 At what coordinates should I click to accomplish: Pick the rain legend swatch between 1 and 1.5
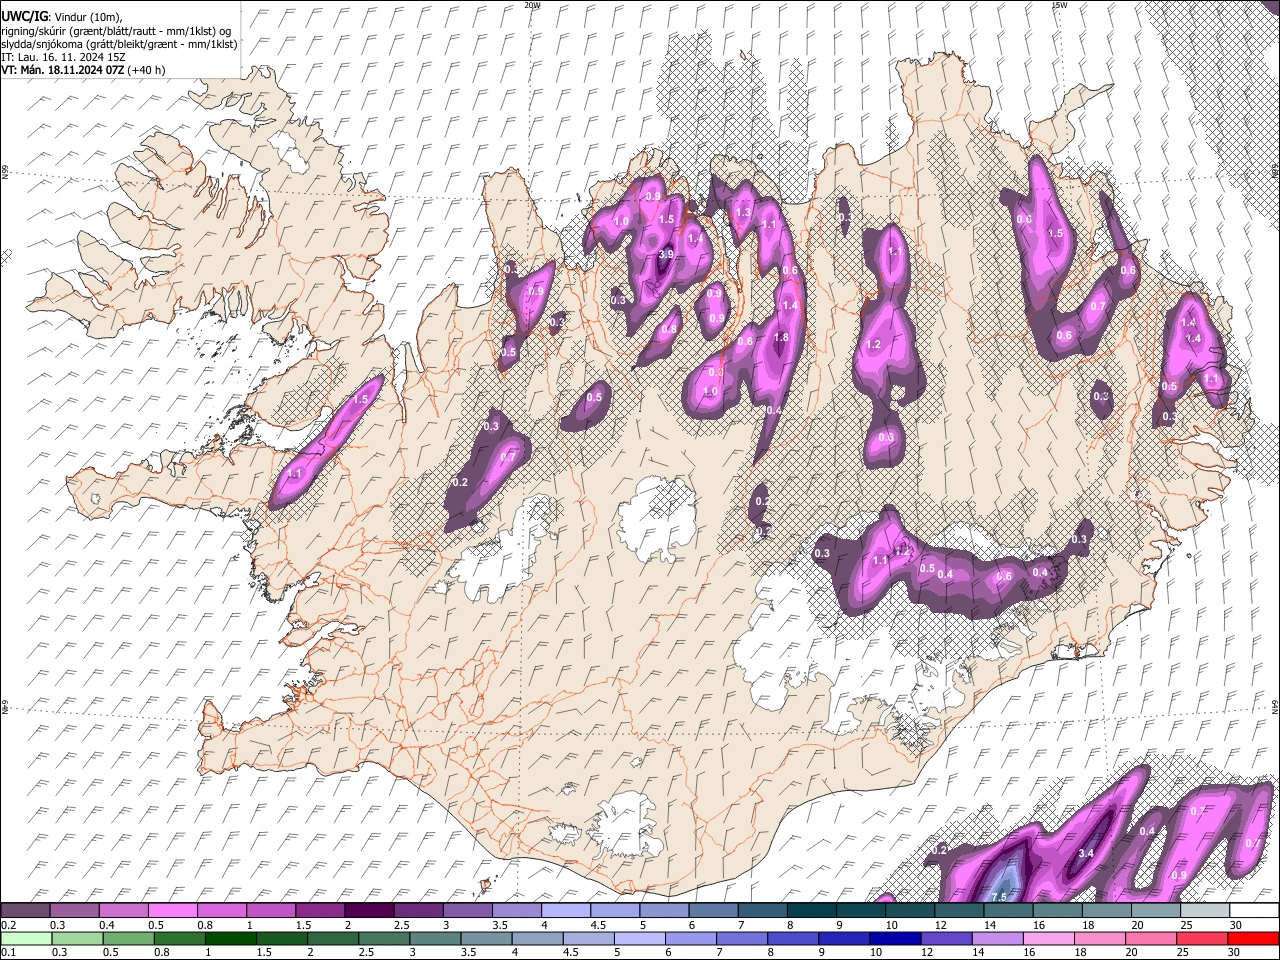pos(230,938)
